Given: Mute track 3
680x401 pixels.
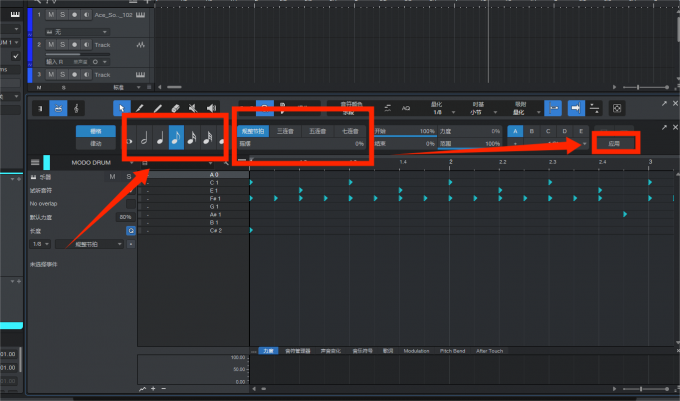Looking at the screenshot, I should tap(51, 75).
